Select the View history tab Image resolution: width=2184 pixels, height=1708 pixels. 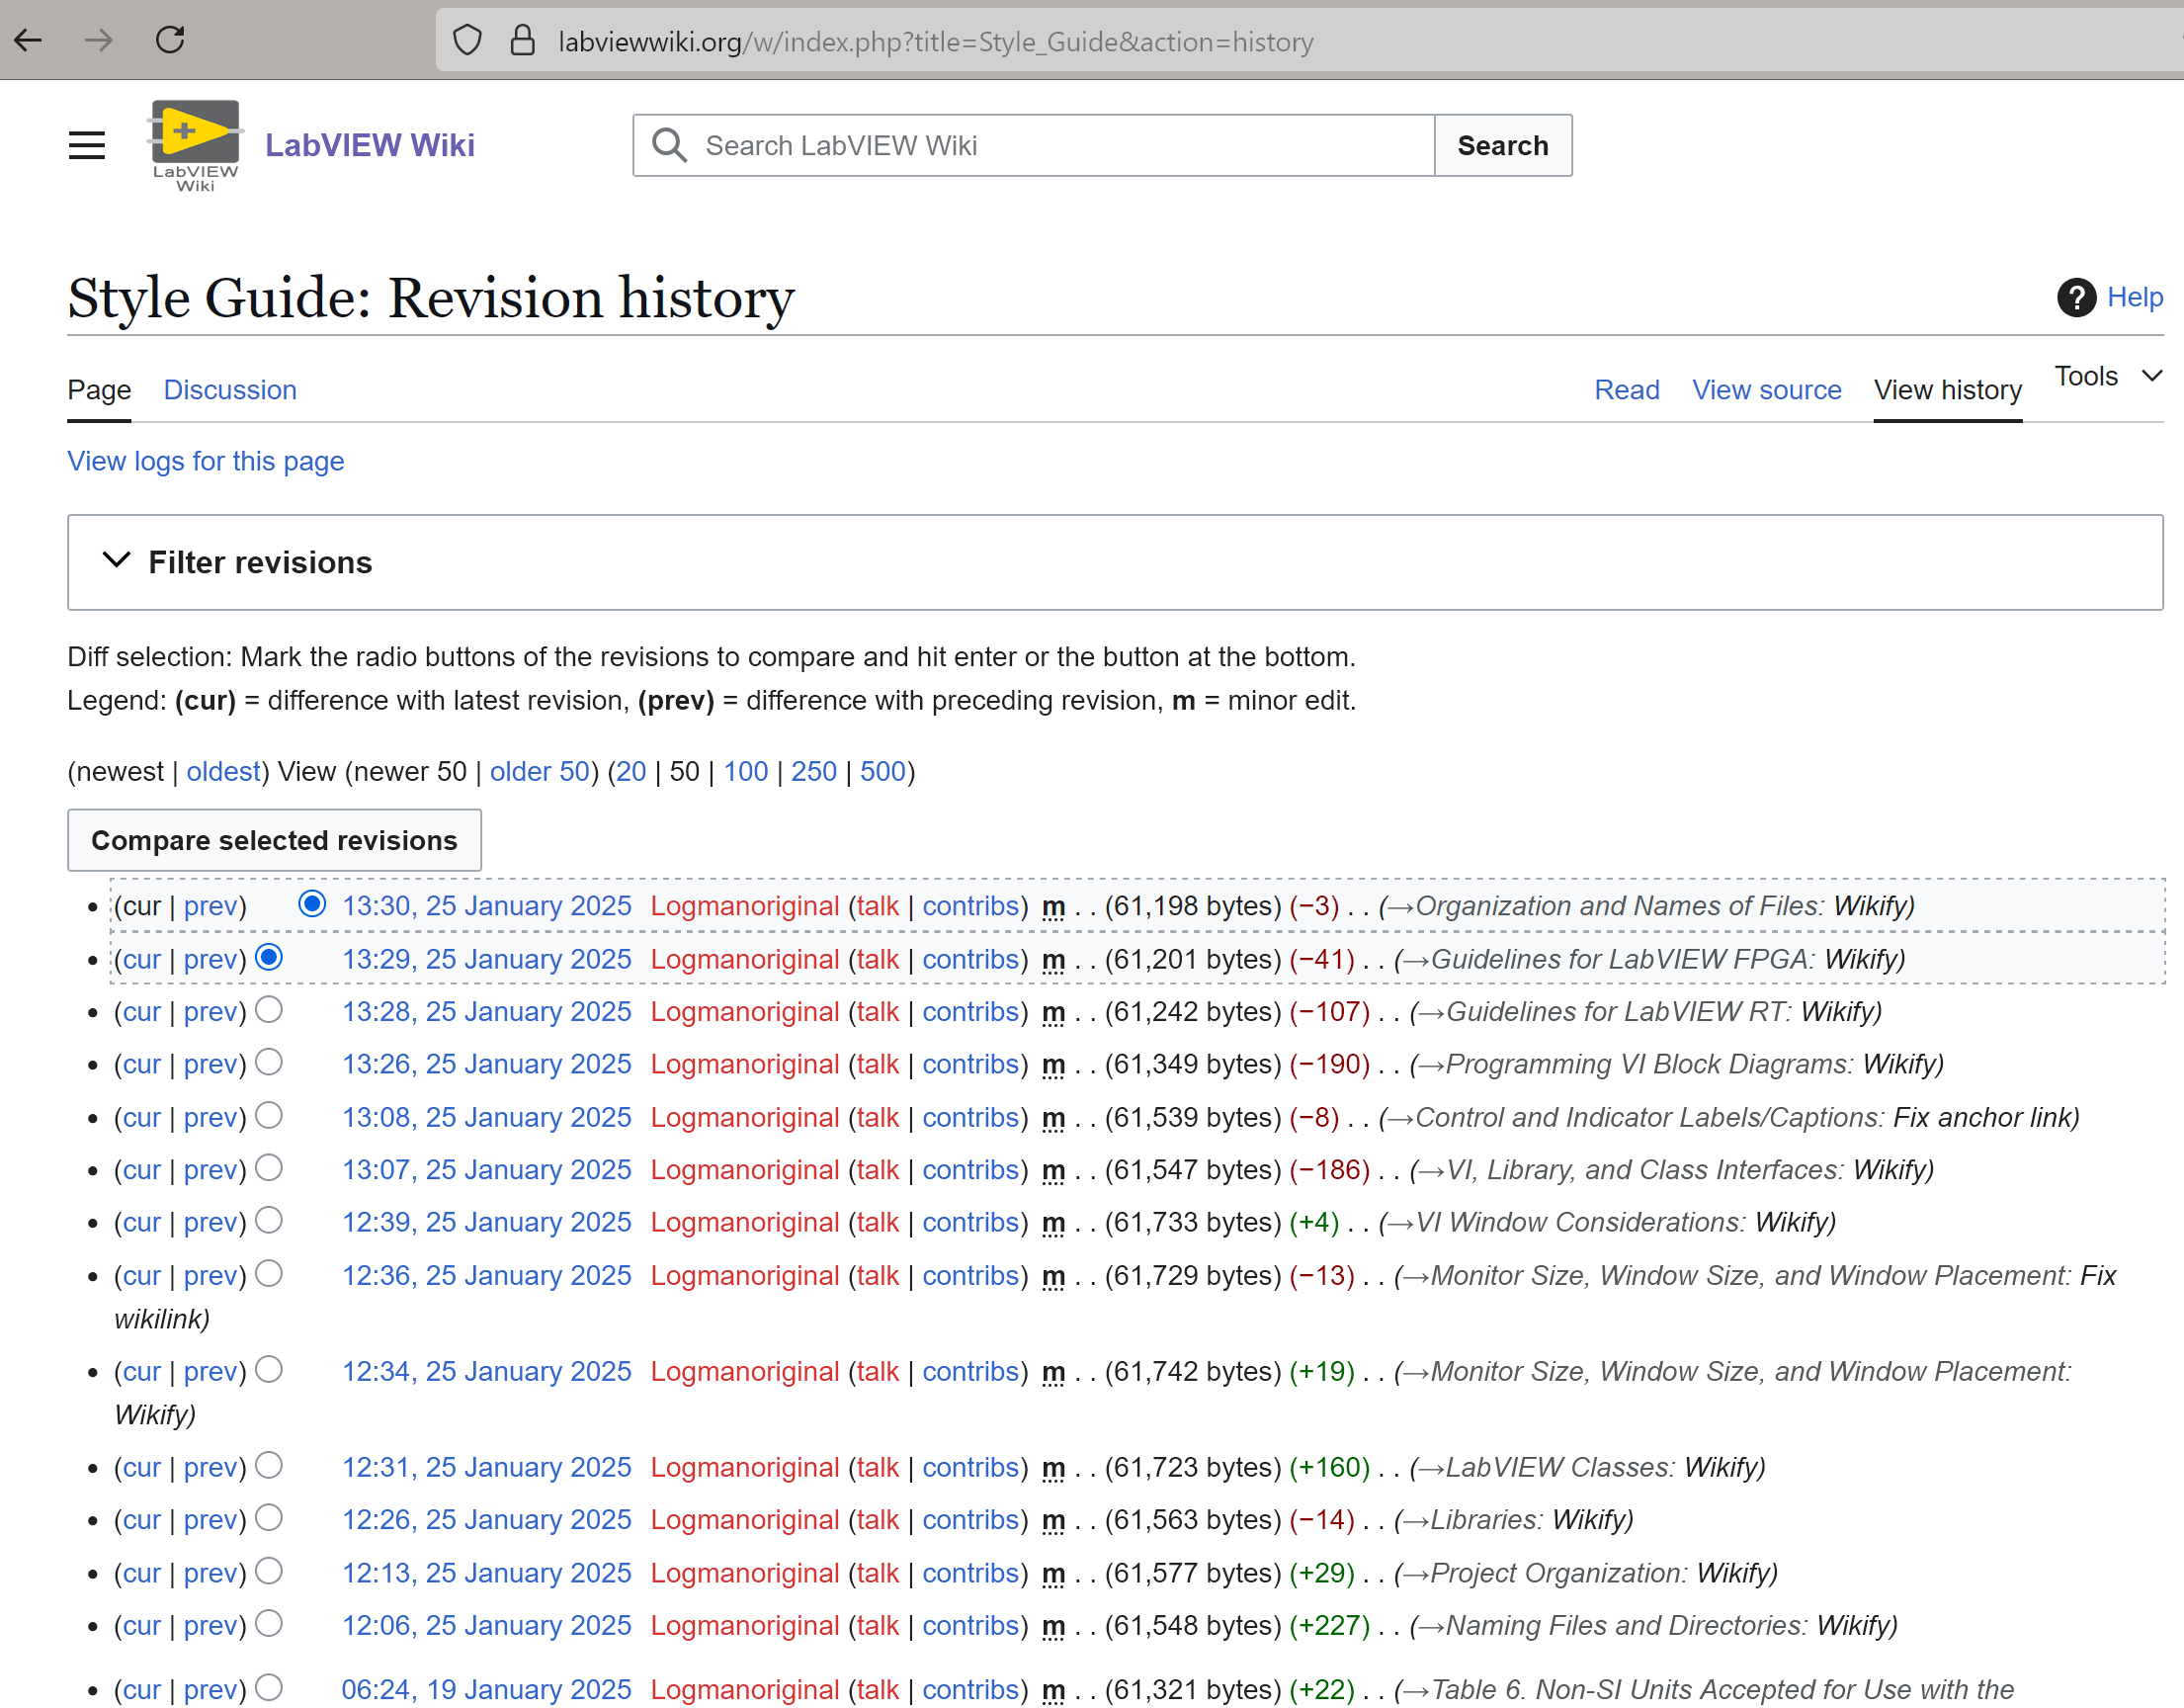coord(1947,390)
